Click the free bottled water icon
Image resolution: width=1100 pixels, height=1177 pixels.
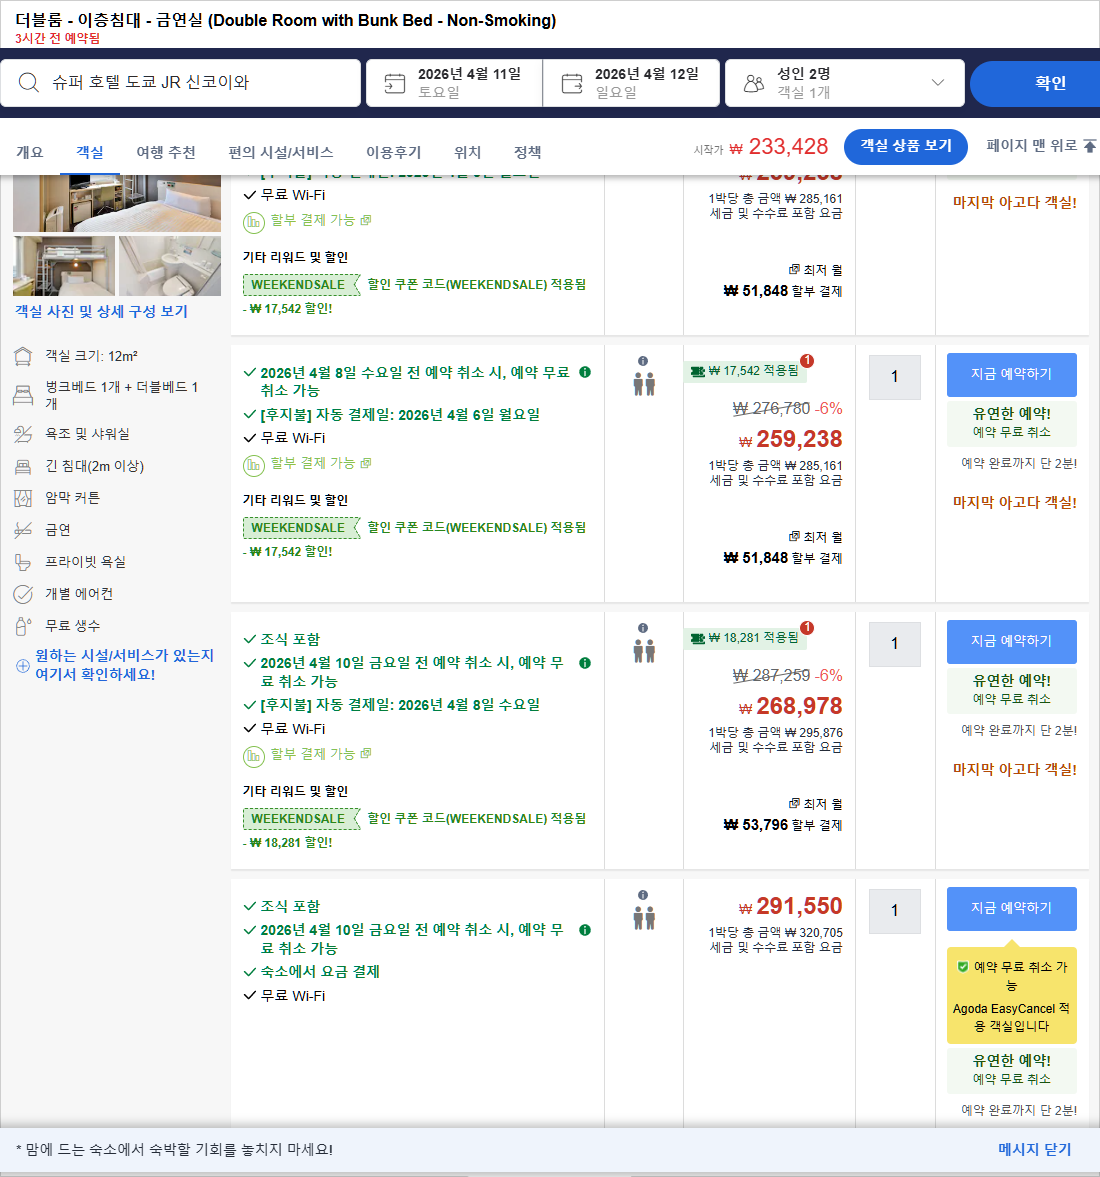coord(23,626)
